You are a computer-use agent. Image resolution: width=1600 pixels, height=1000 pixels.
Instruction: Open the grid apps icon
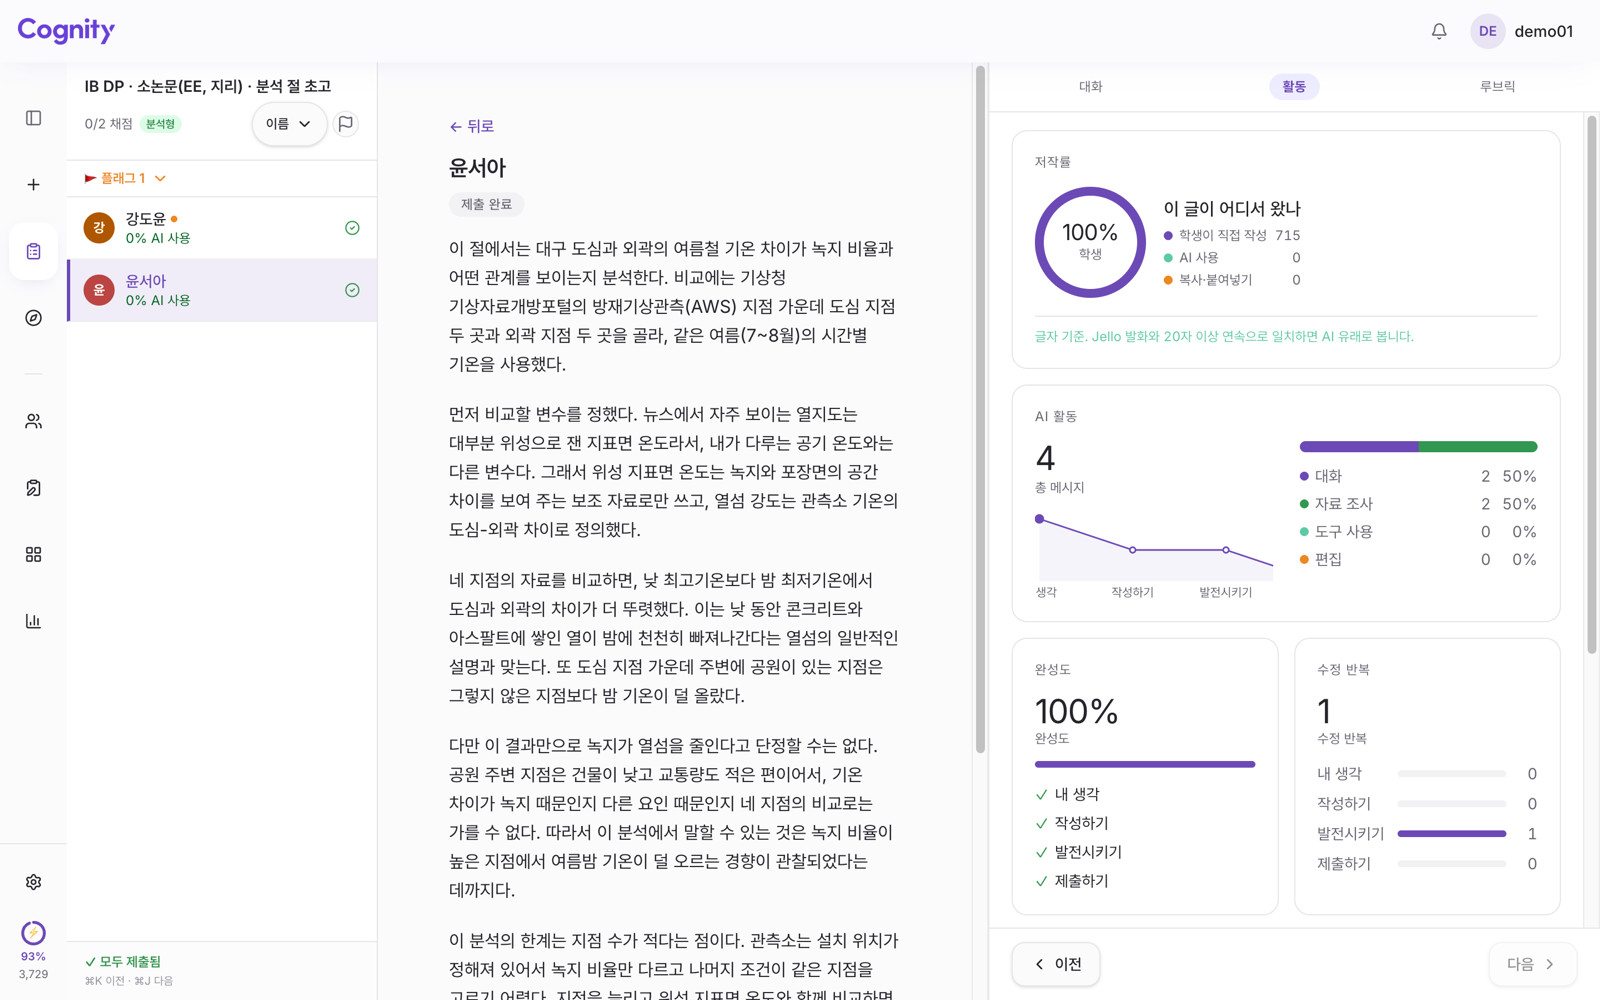coord(33,554)
